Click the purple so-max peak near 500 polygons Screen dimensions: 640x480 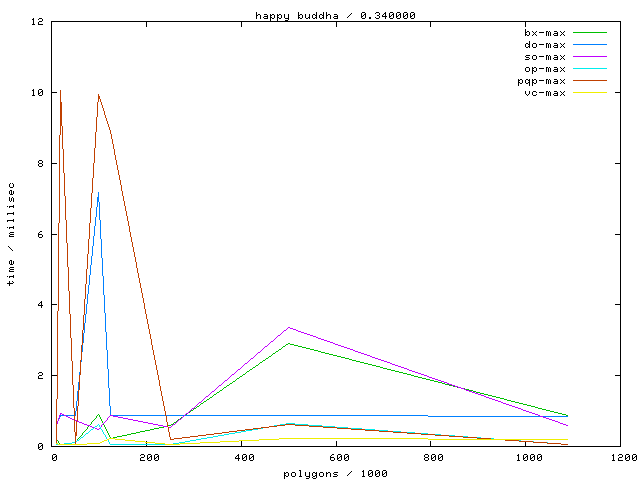289,327
